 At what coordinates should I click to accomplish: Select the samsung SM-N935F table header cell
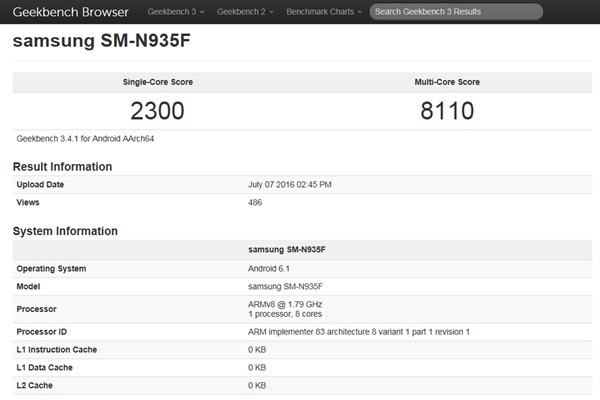pos(287,250)
